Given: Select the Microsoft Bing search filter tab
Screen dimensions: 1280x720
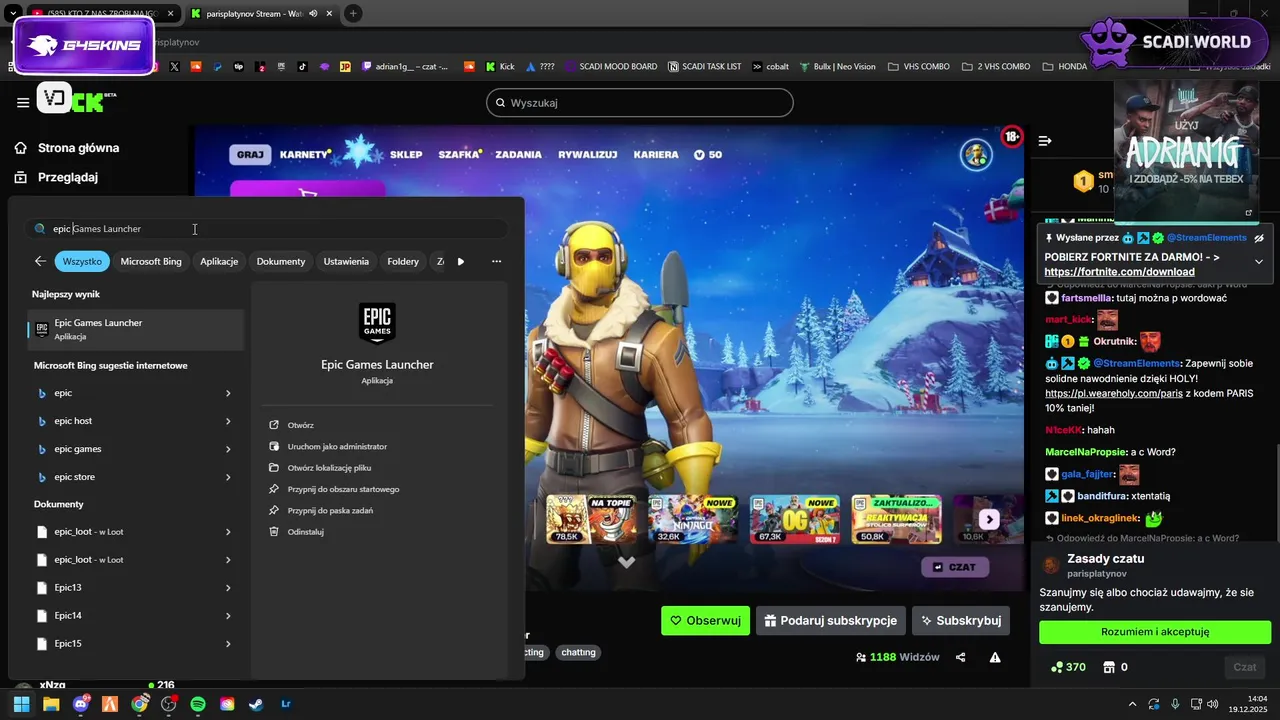Looking at the screenshot, I should point(151,261).
